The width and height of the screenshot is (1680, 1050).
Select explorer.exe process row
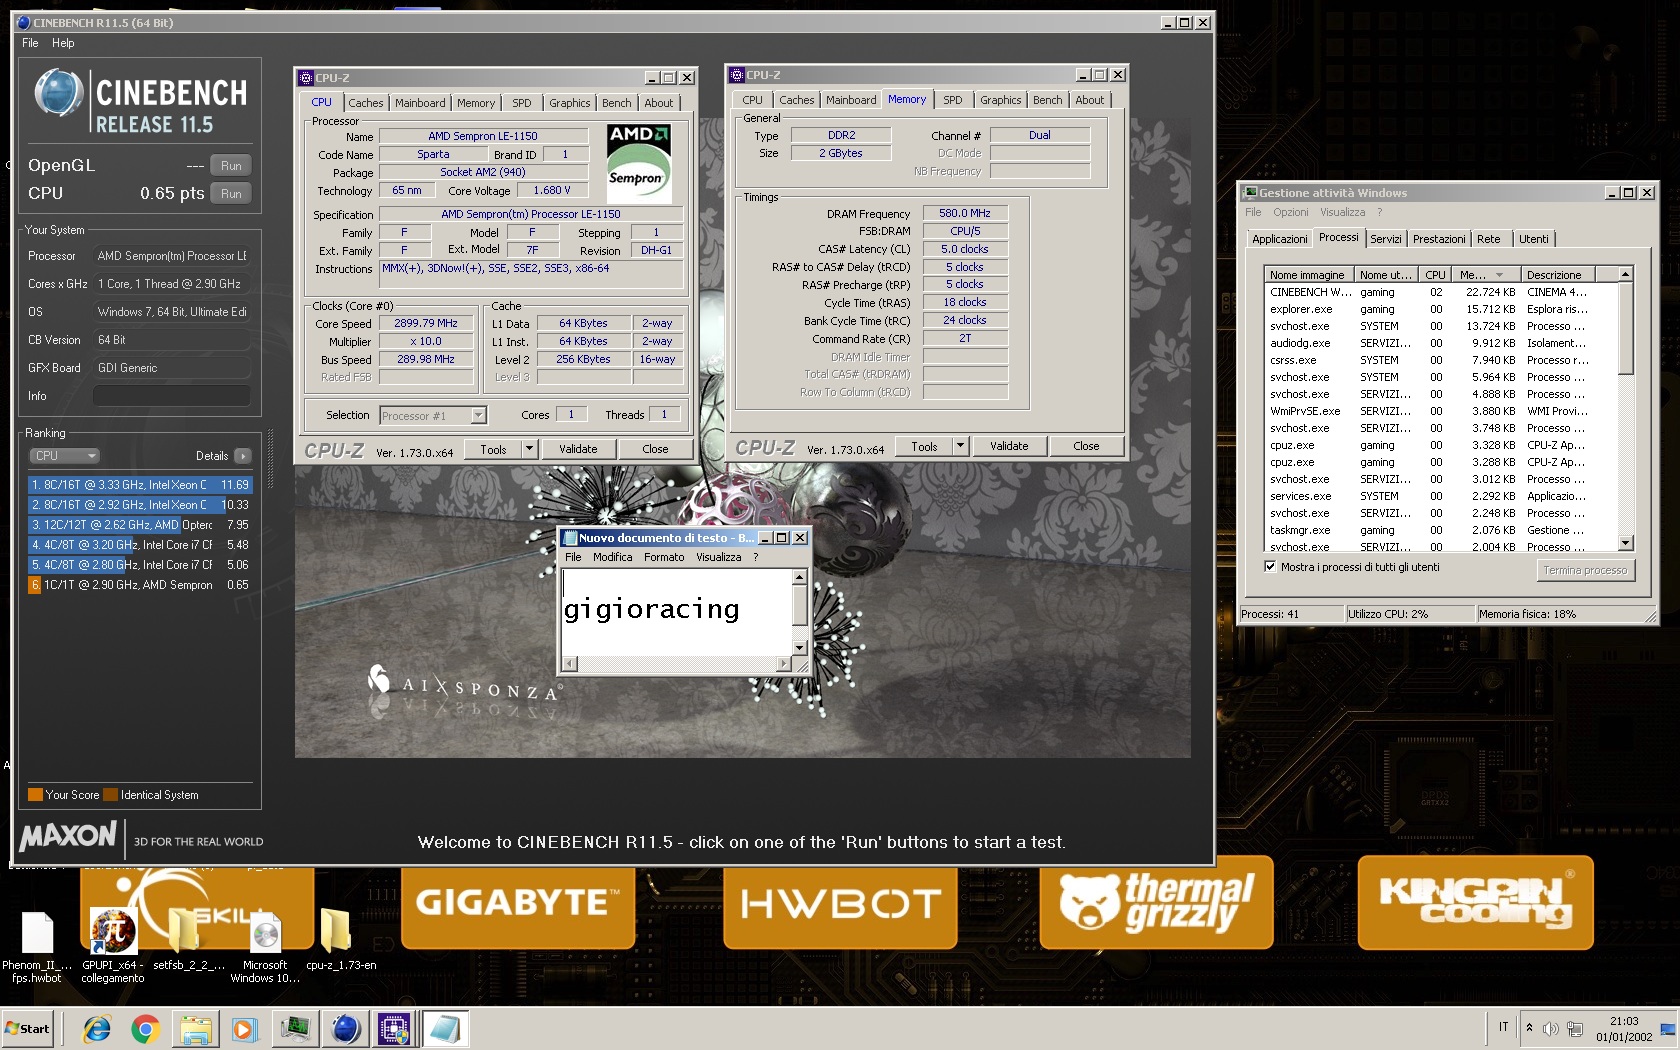coord(1440,309)
